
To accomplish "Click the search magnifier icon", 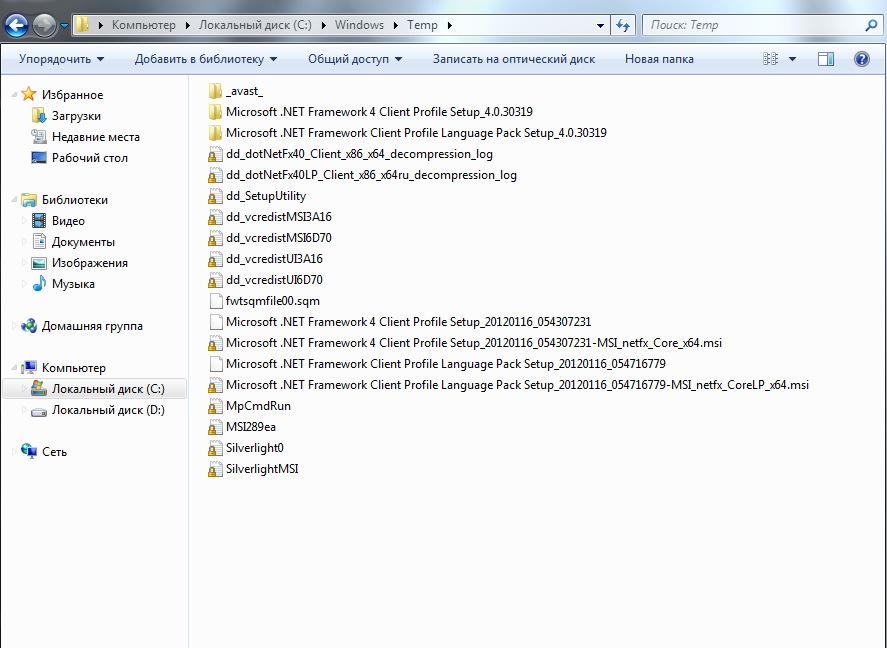I will point(870,25).
